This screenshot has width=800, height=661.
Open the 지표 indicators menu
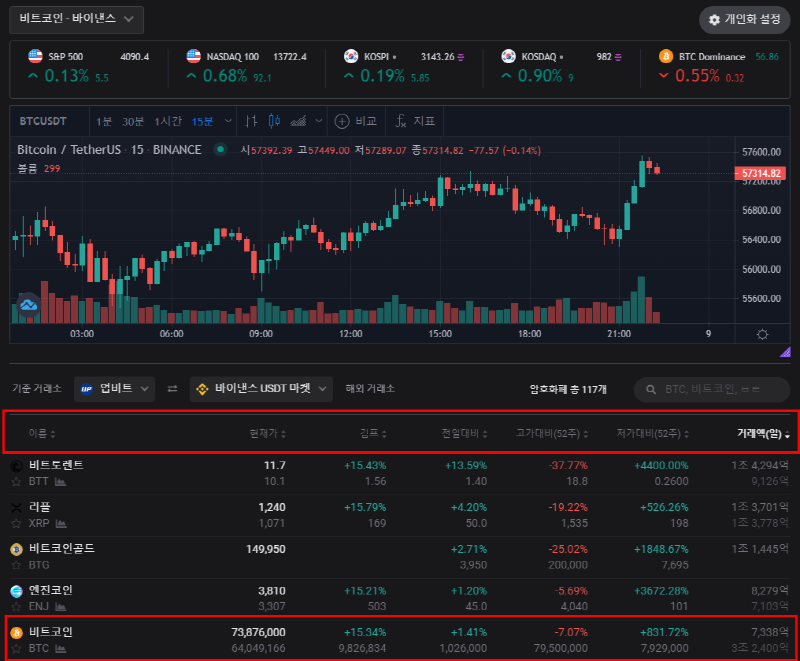tap(415, 121)
